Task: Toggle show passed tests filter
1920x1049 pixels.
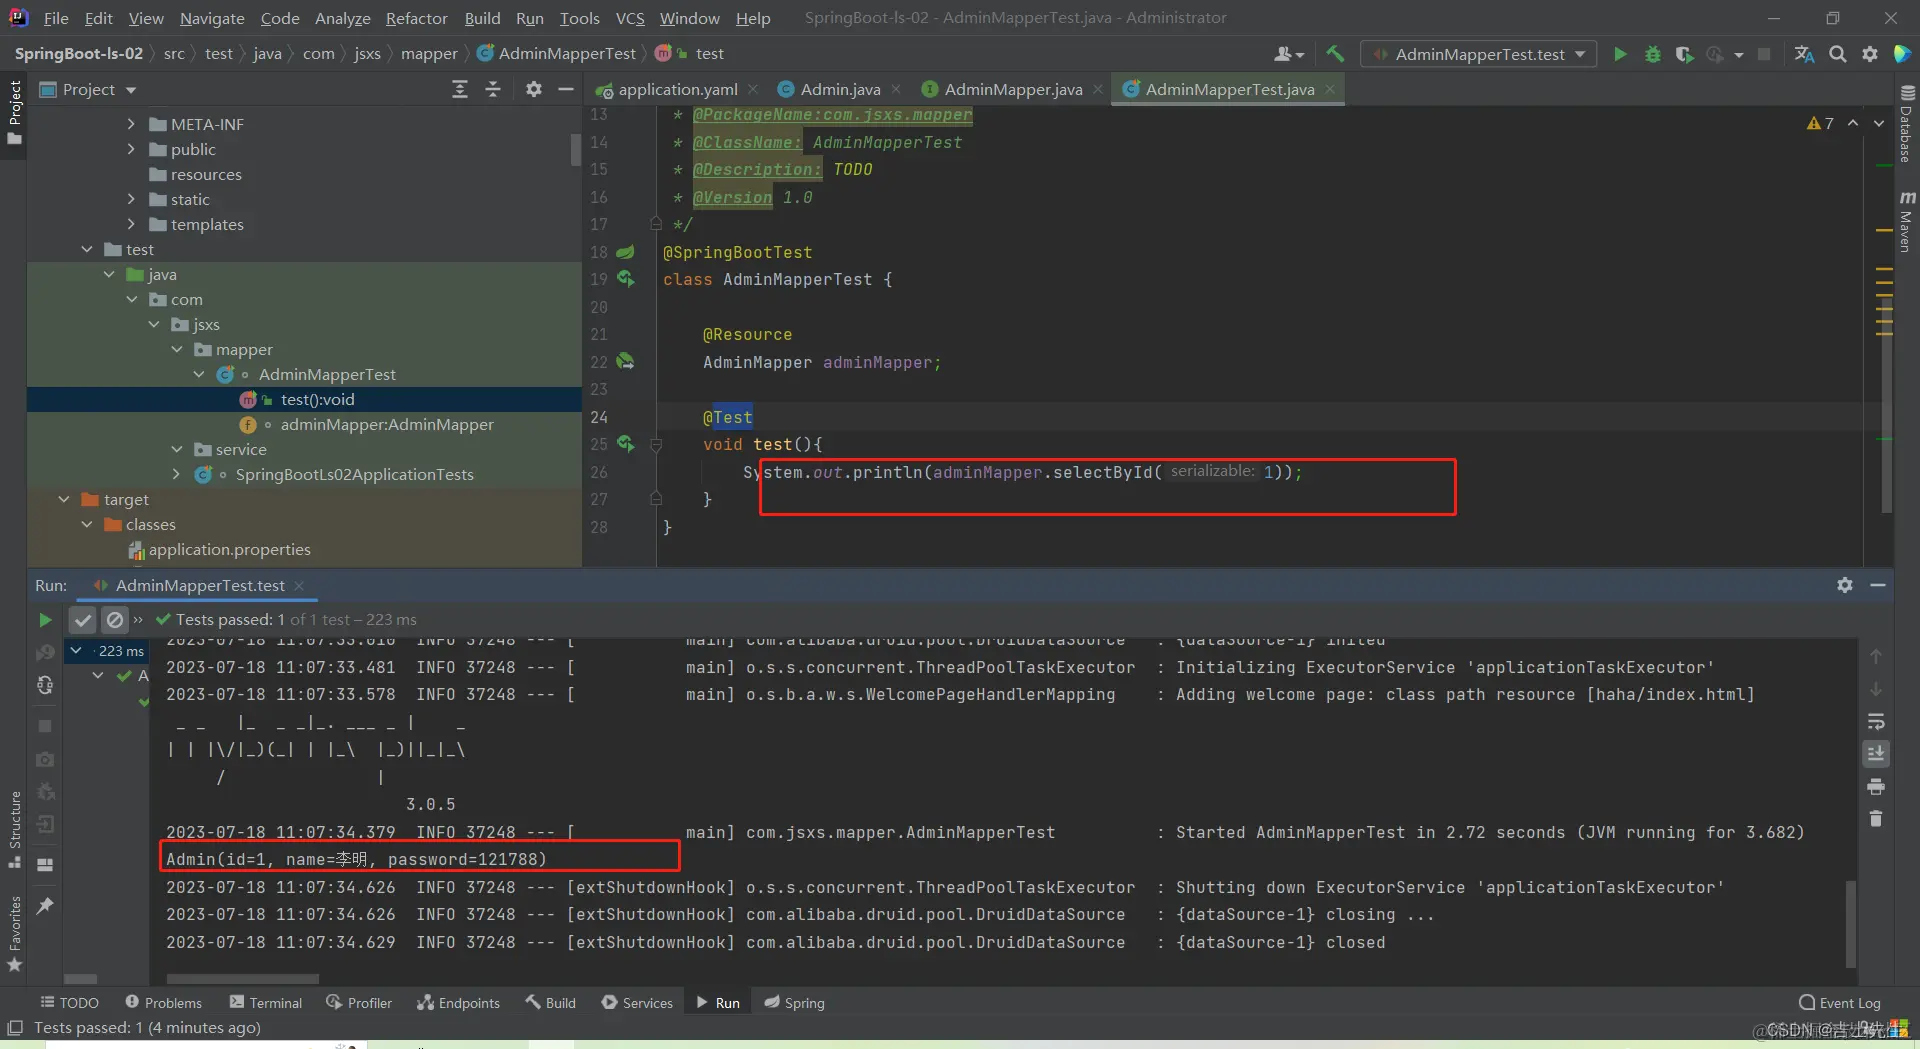Action: point(83,620)
